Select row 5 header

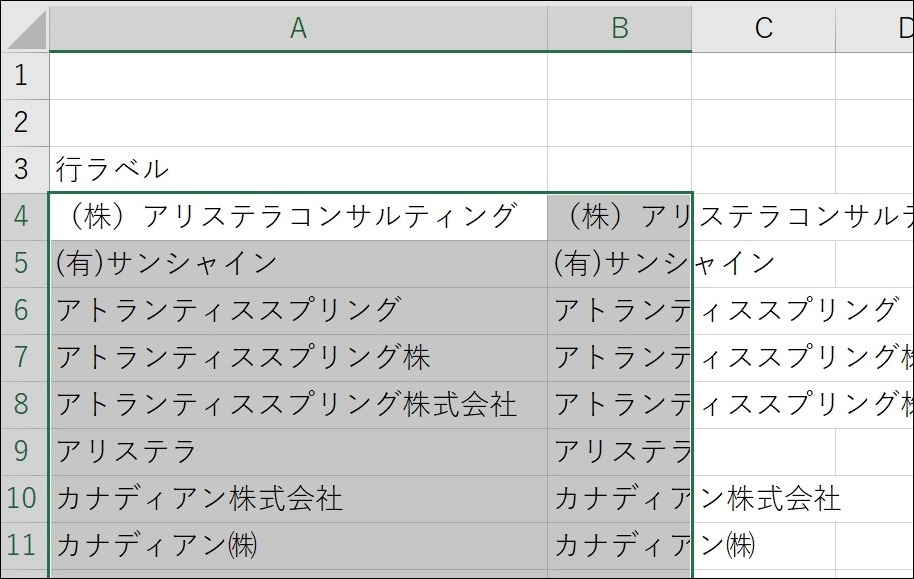24,264
